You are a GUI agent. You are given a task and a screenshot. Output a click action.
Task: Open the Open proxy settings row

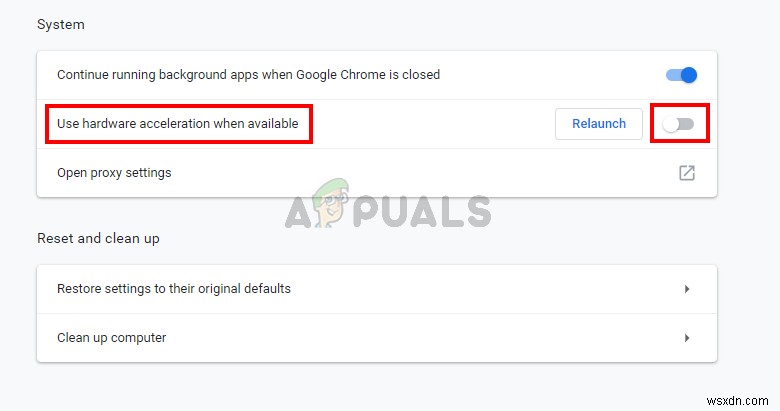point(377,173)
